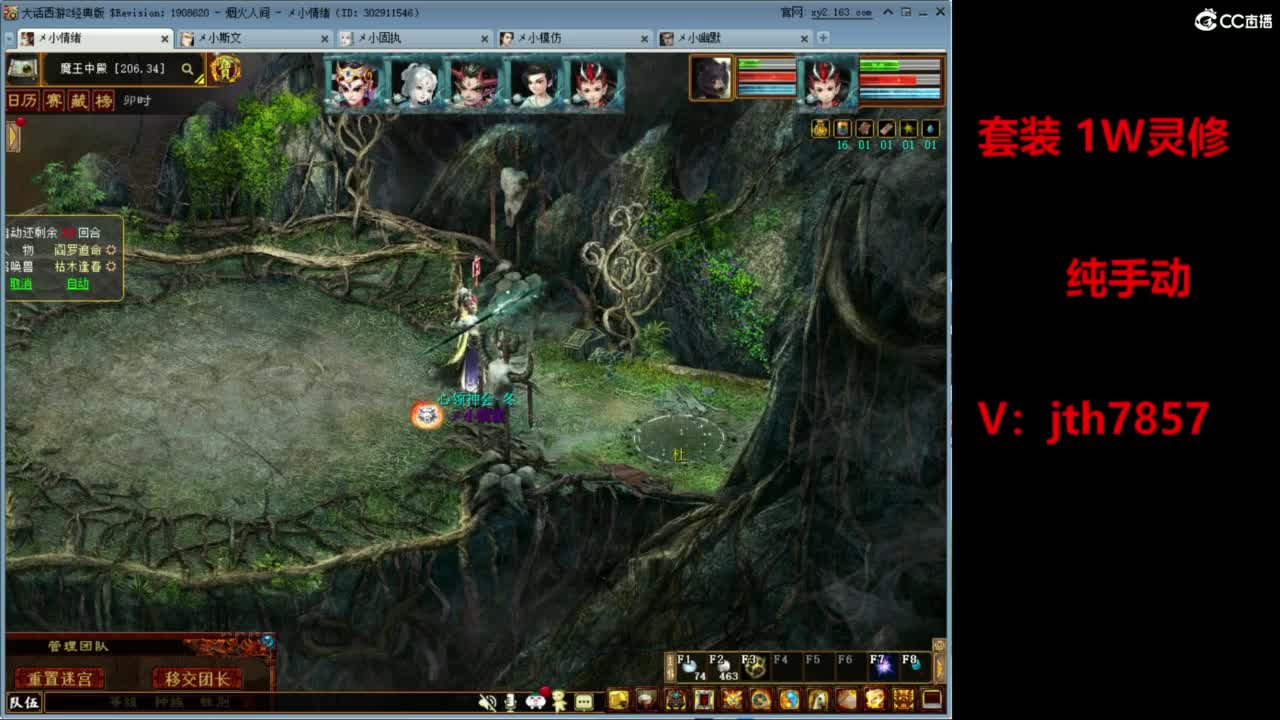Select the first team portrait with gold crown
The height and width of the screenshot is (720, 1280).
coord(355,84)
